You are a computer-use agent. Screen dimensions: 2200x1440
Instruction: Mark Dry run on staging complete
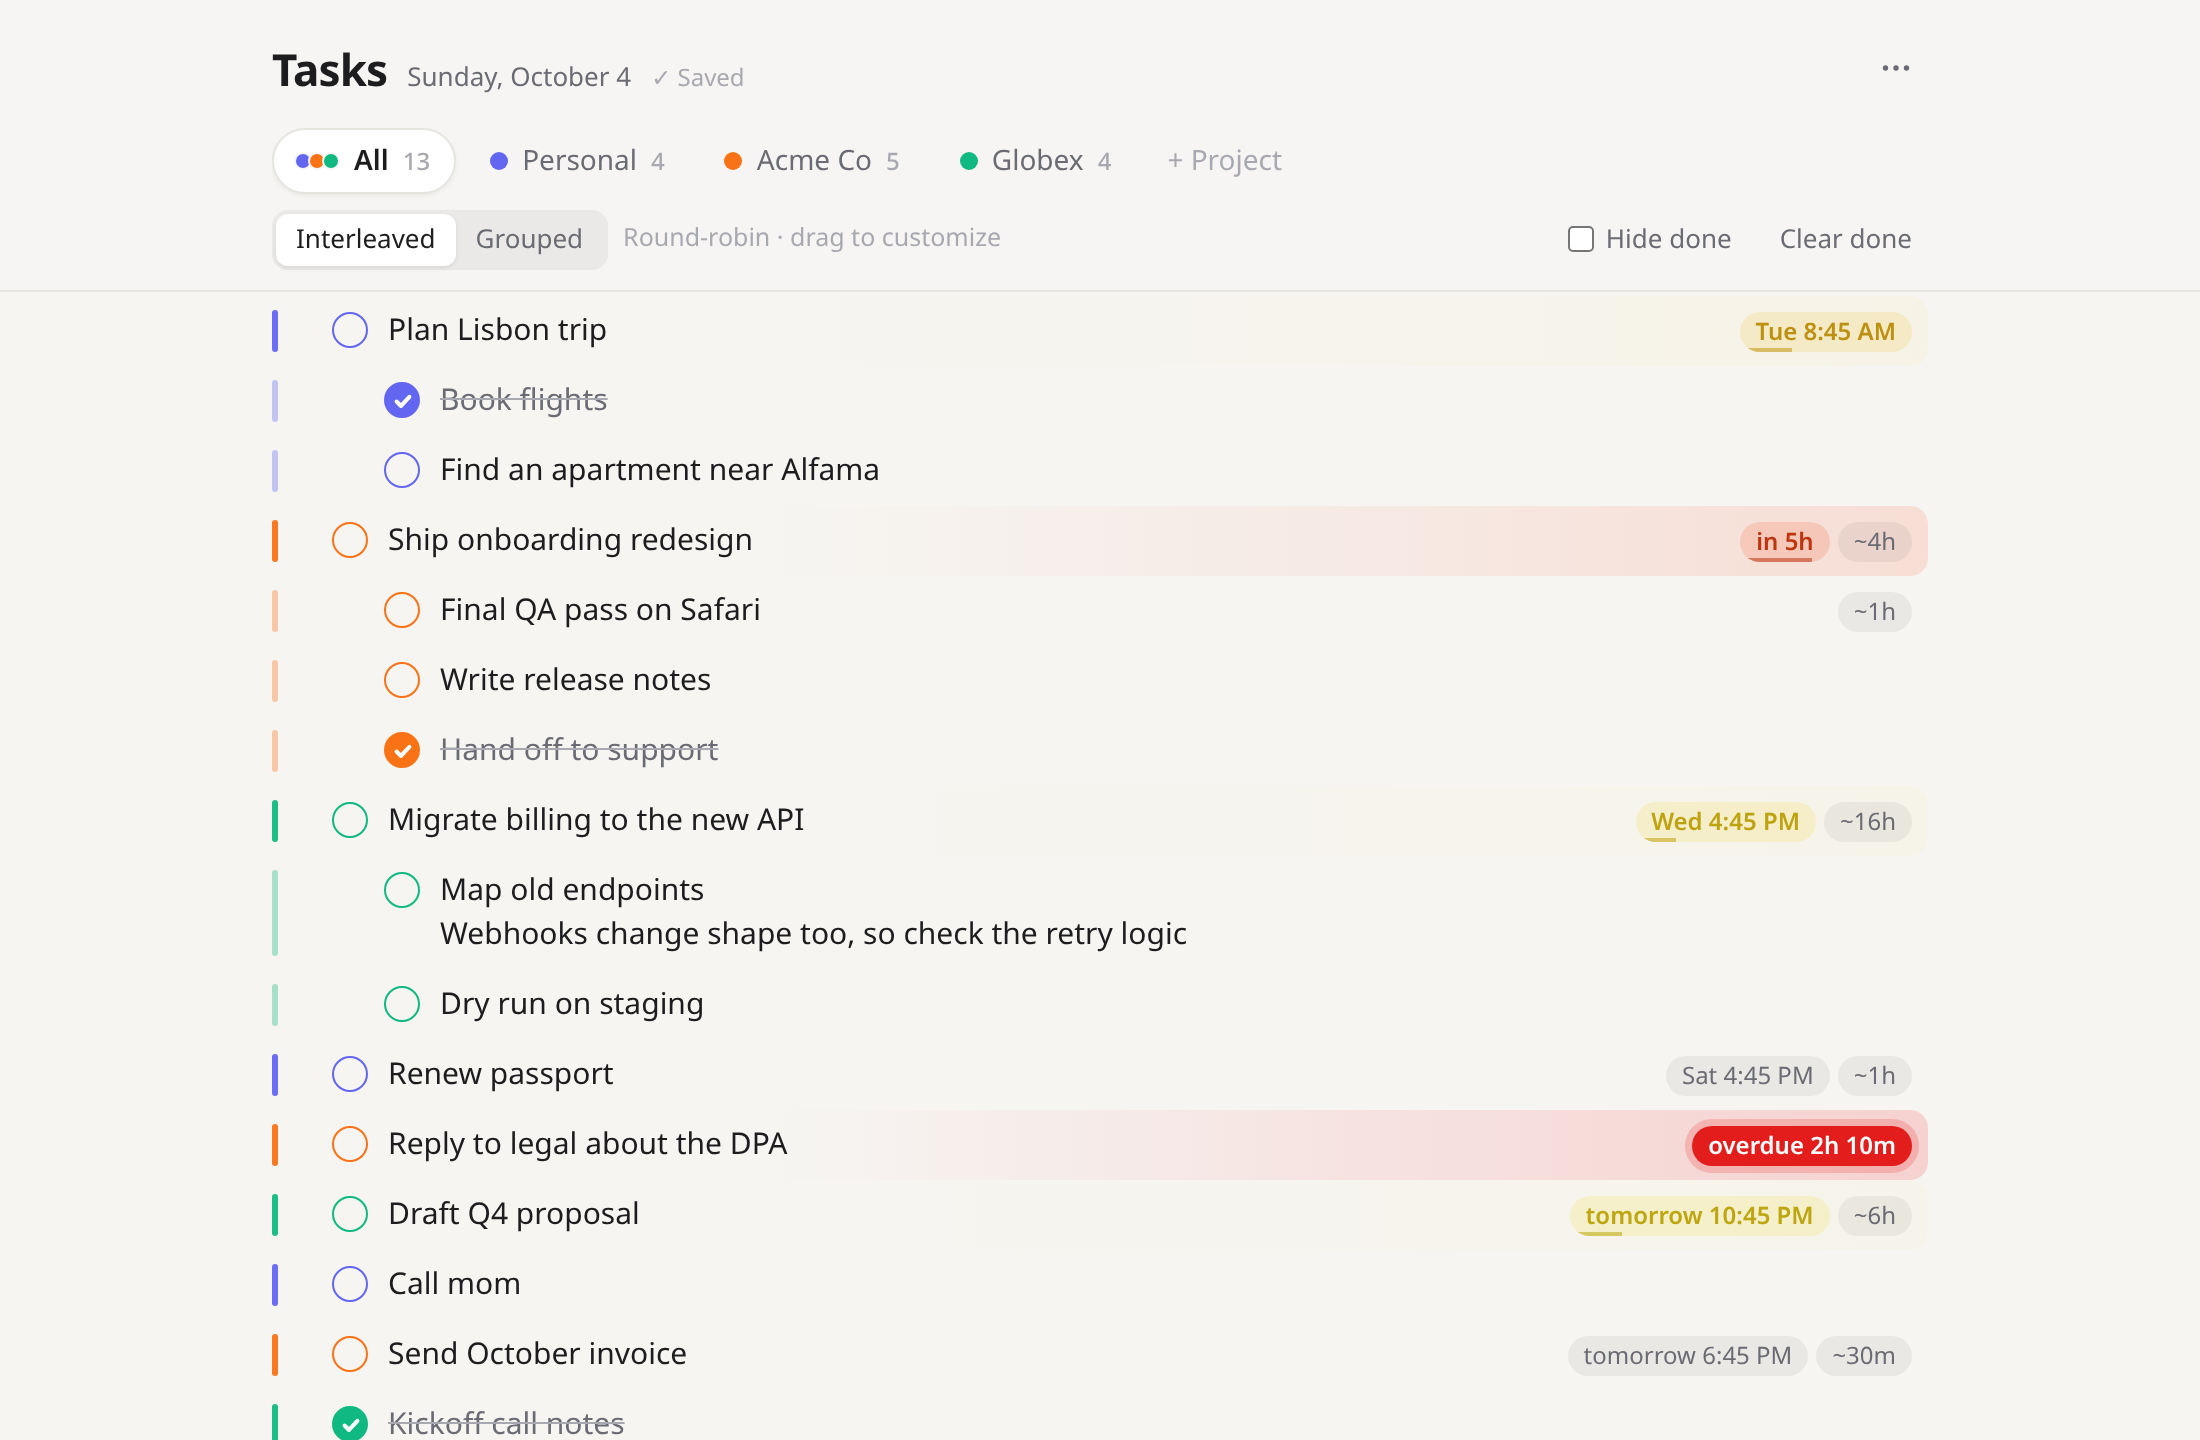click(402, 1004)
